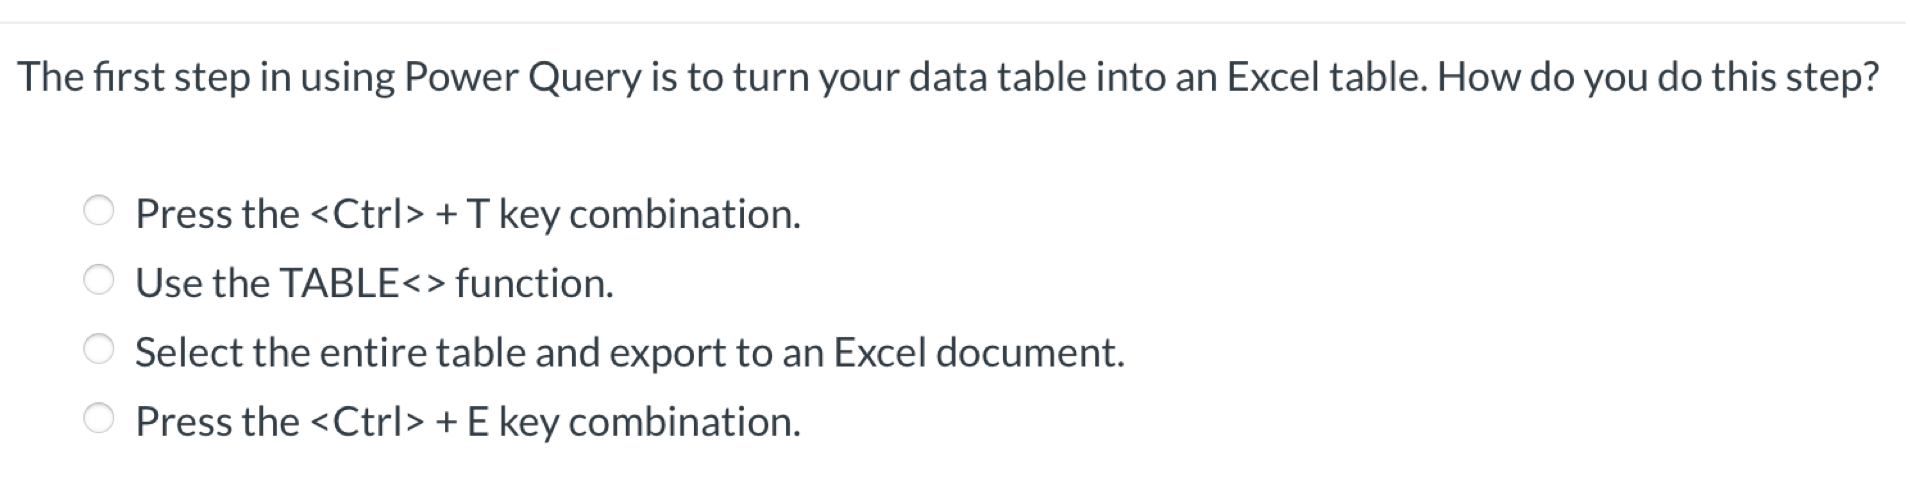Click the letter 'T' in the first answer option
The width and height of the screenshot is (1906, 496).
click(x=477, y=214)
